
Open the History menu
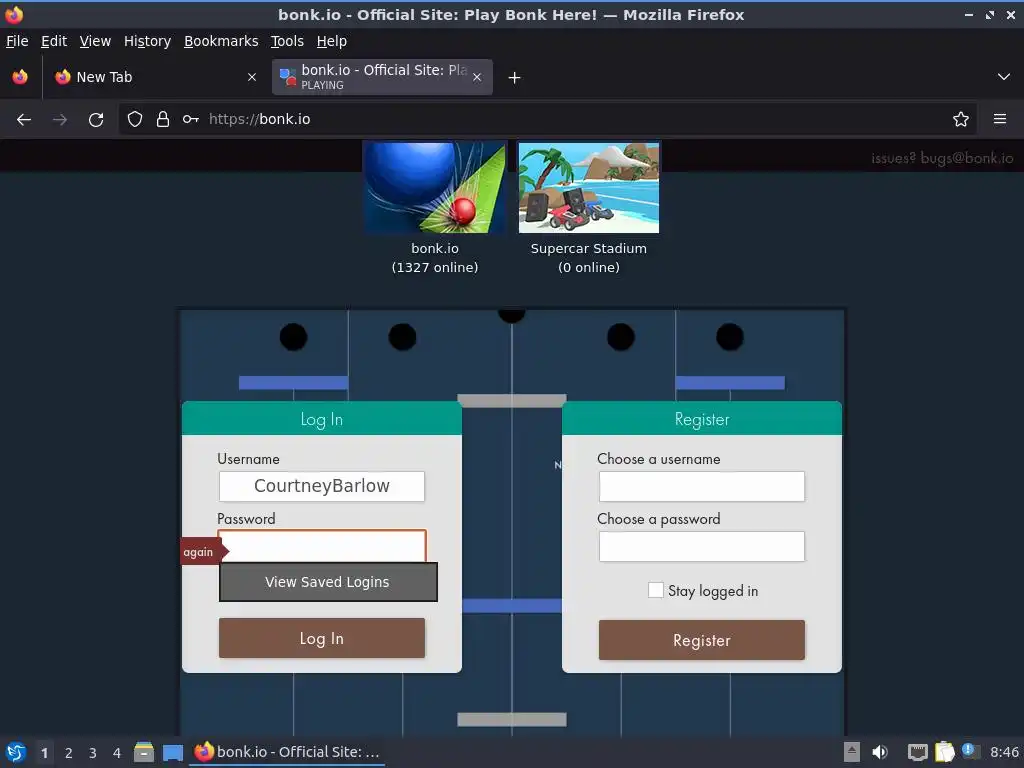[x=148, y=41]
